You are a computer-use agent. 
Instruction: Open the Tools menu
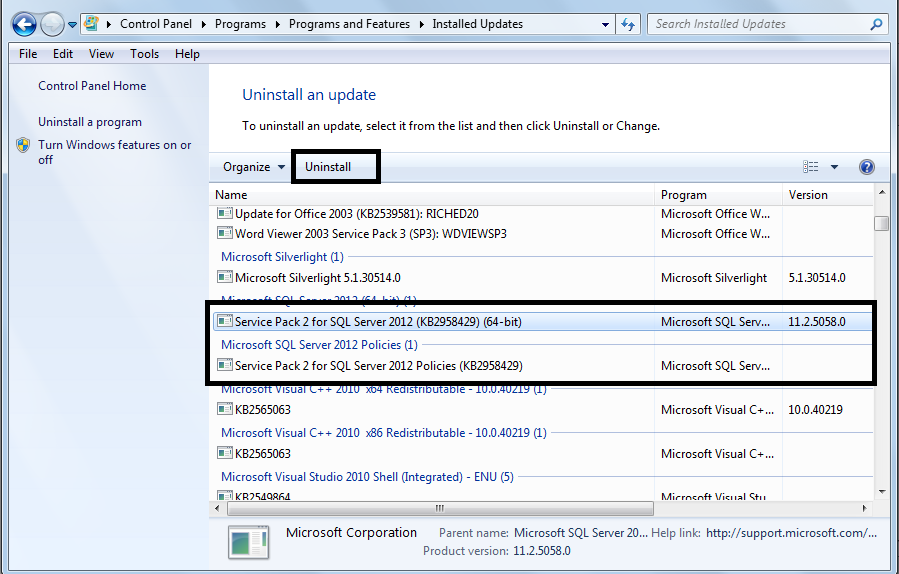(144, 54)
